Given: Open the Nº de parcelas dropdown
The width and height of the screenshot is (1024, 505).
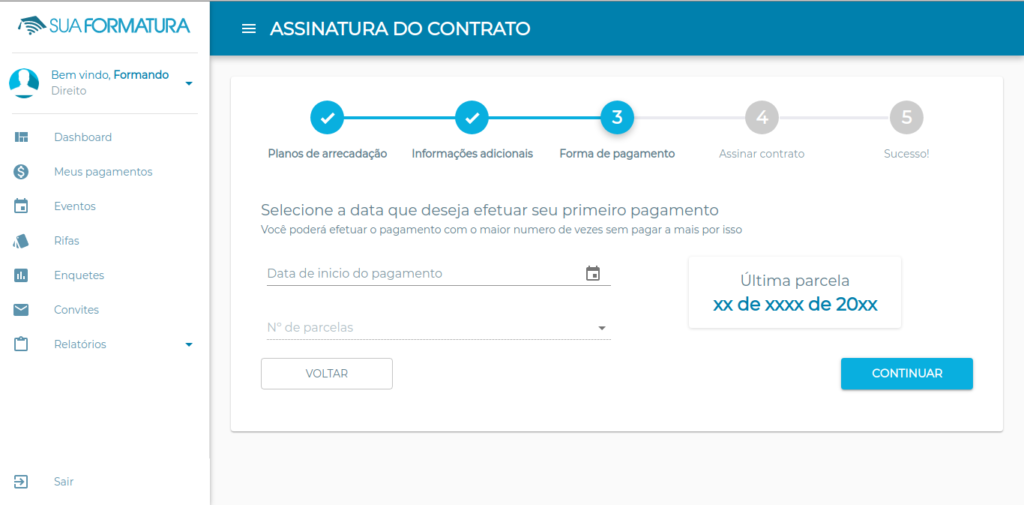Looking at the screenshot, I should coord(436,327).
